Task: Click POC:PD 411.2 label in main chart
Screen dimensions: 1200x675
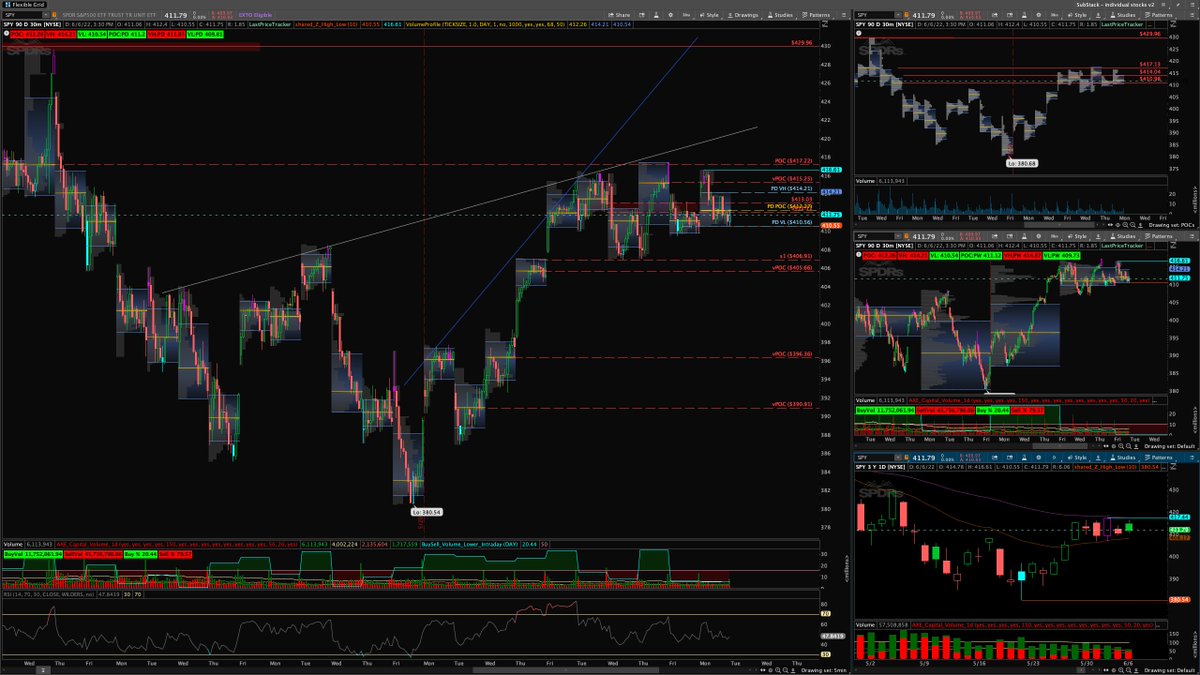Action: [x=127, y=34]
